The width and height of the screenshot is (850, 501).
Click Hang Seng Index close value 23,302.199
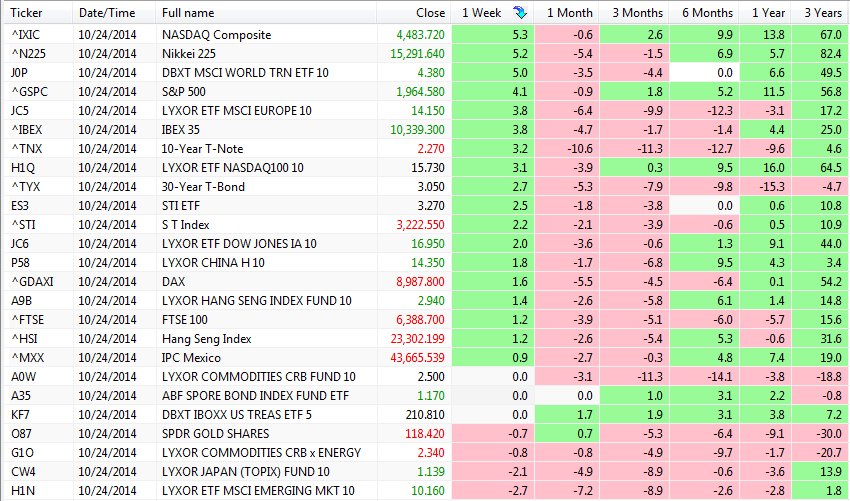413,339
